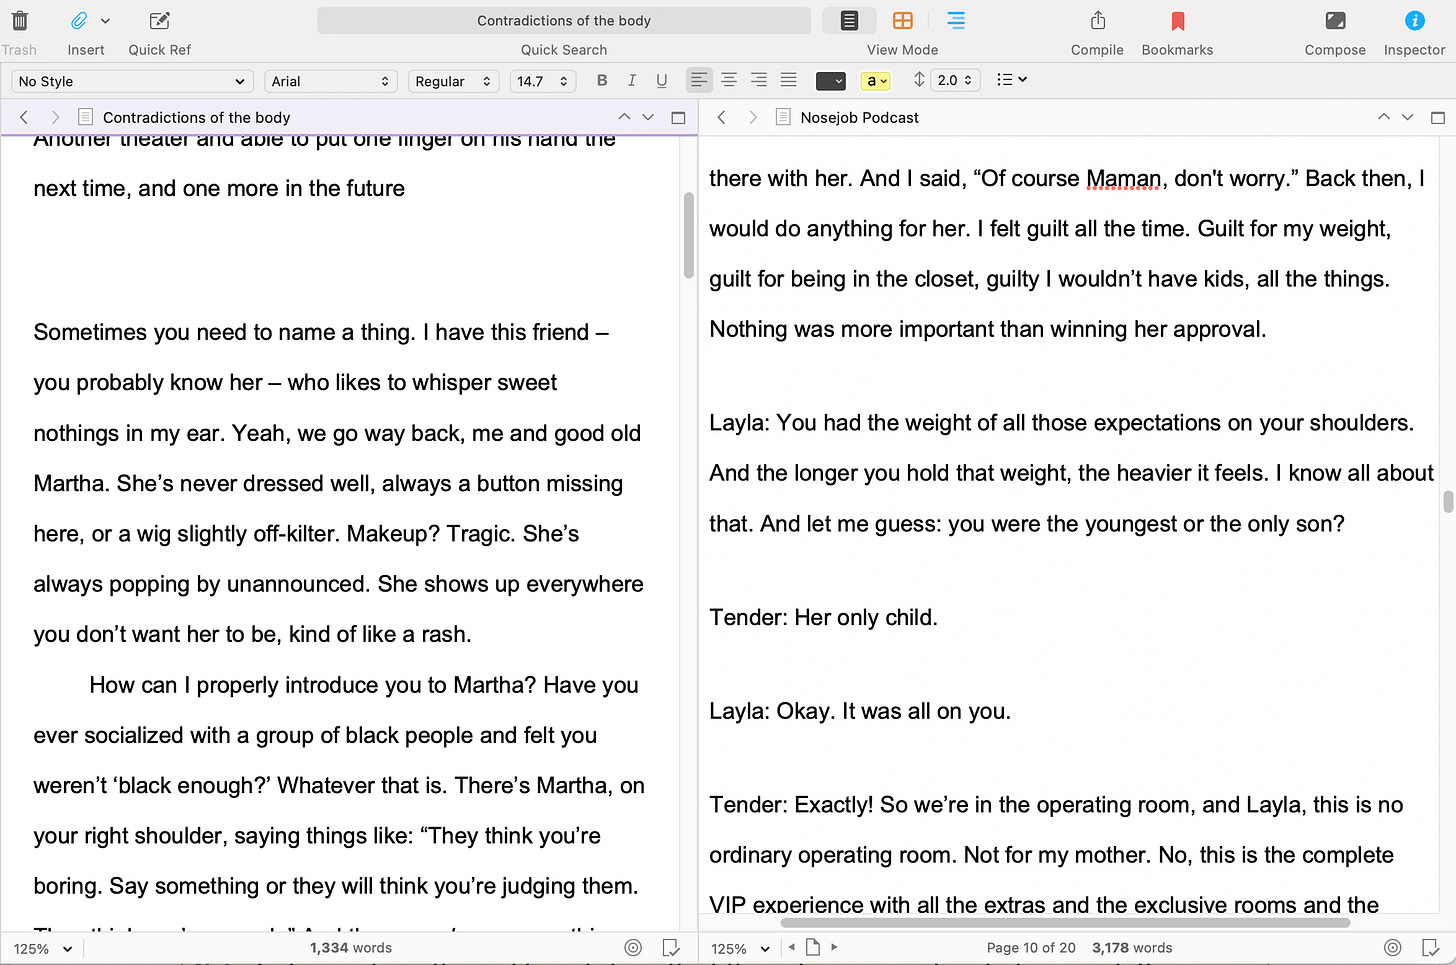
Task: Open the yellow highlight color swatch
Action: 874,79
